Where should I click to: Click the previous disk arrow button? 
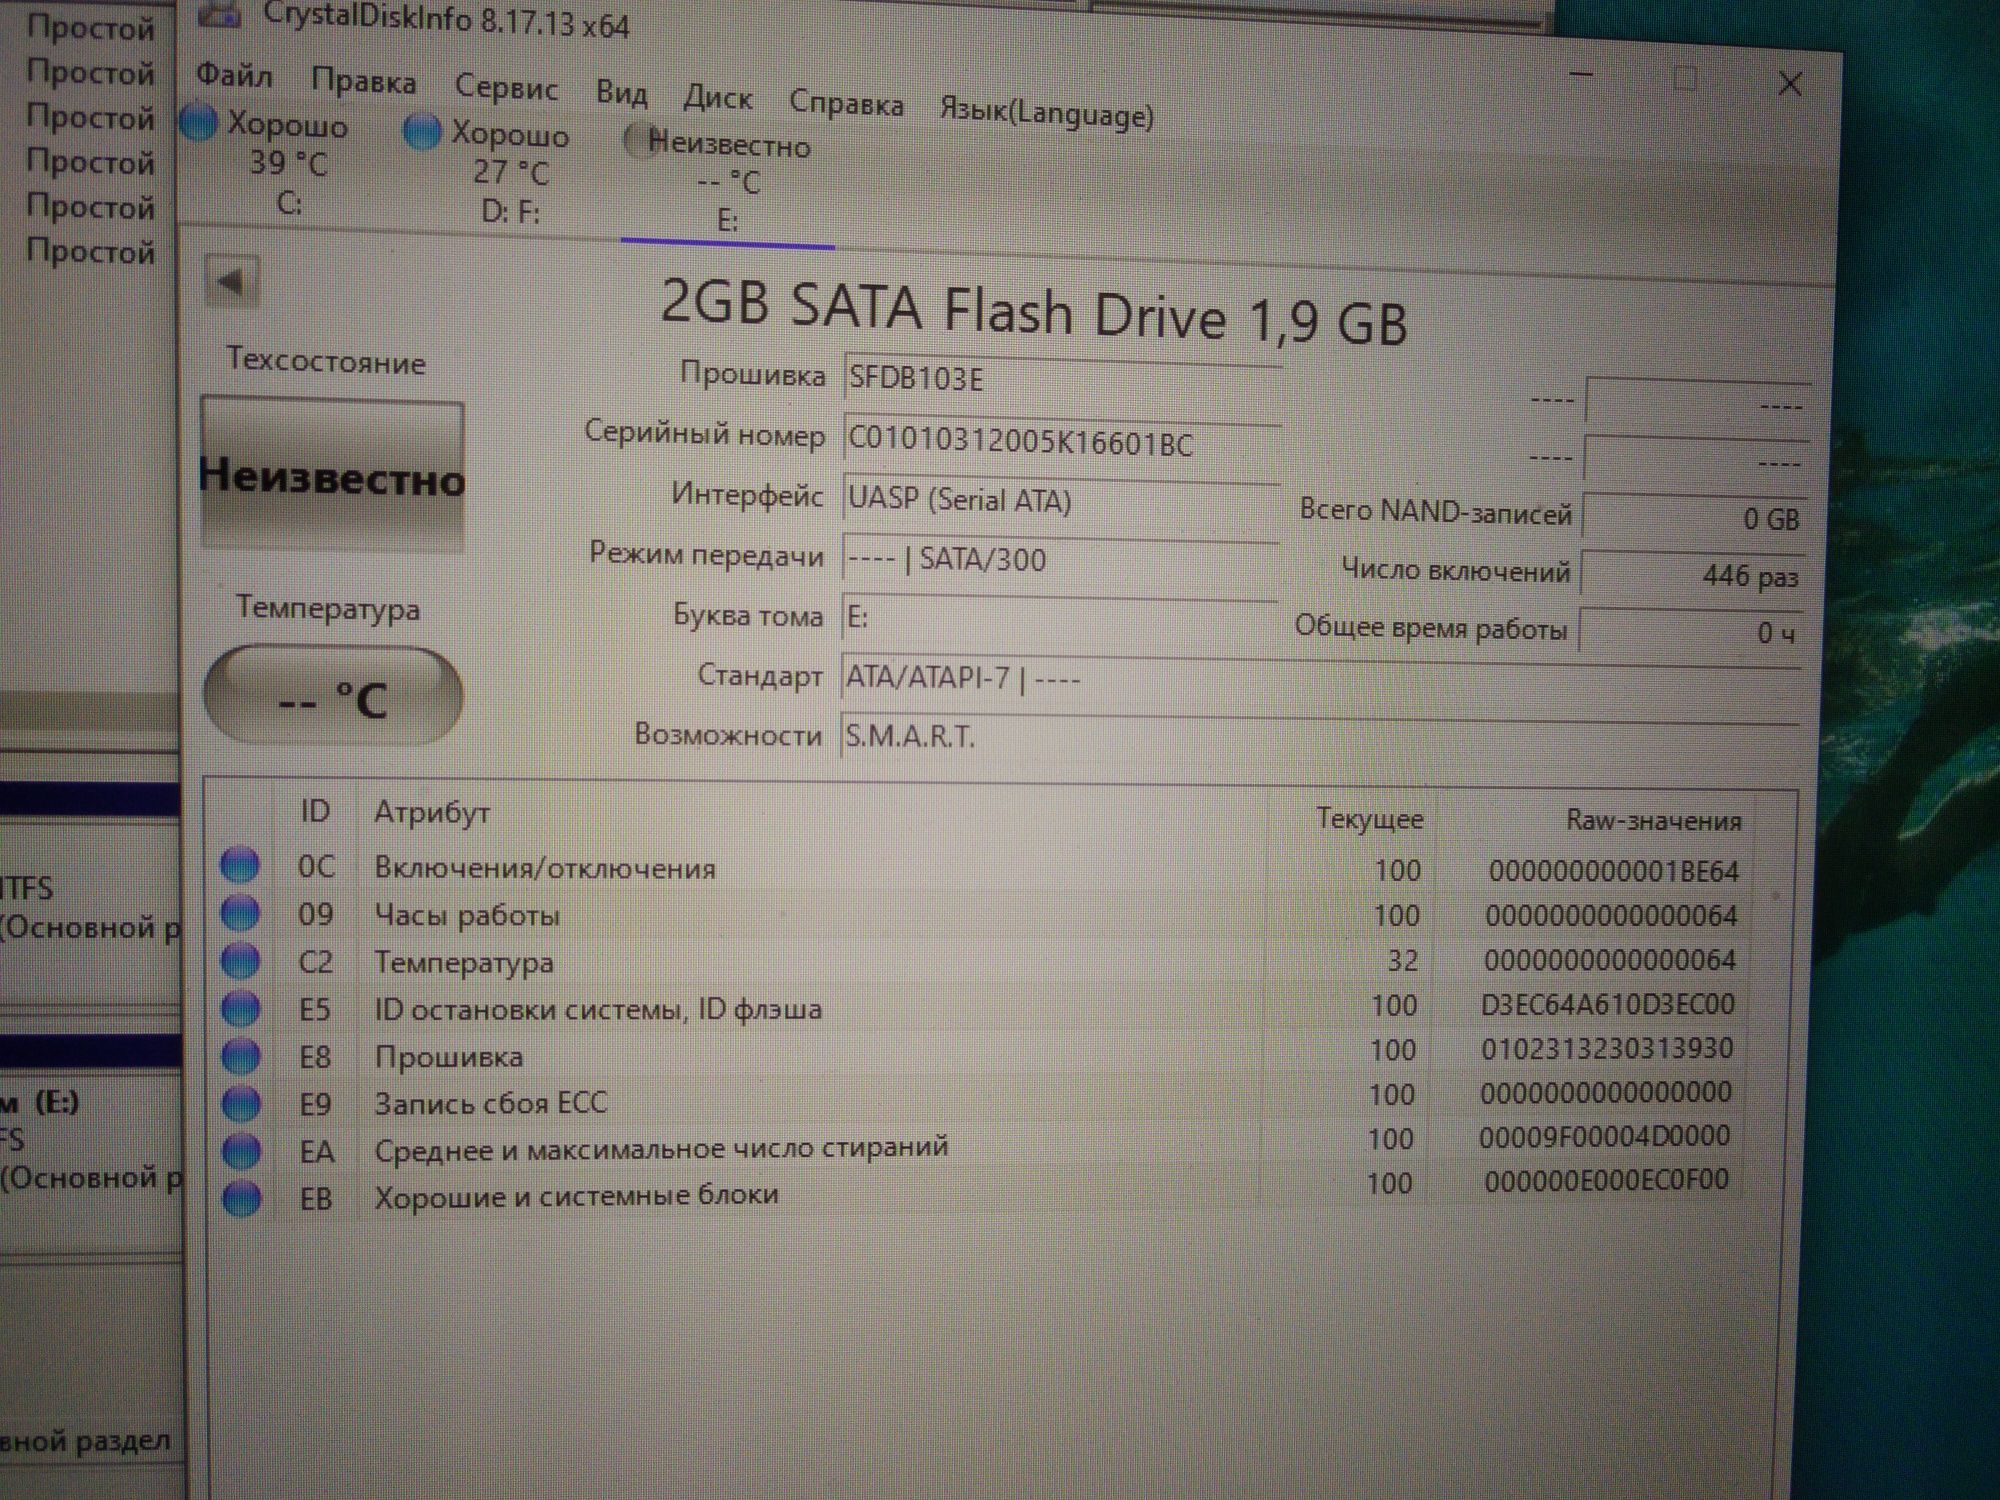pyautogui.click(x=231, y=282)
